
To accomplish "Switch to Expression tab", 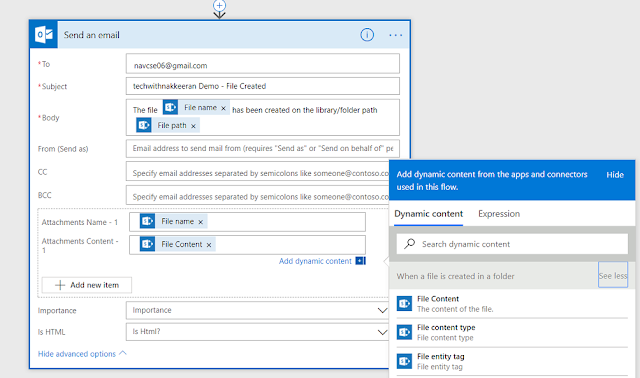I will coord(499,214).
